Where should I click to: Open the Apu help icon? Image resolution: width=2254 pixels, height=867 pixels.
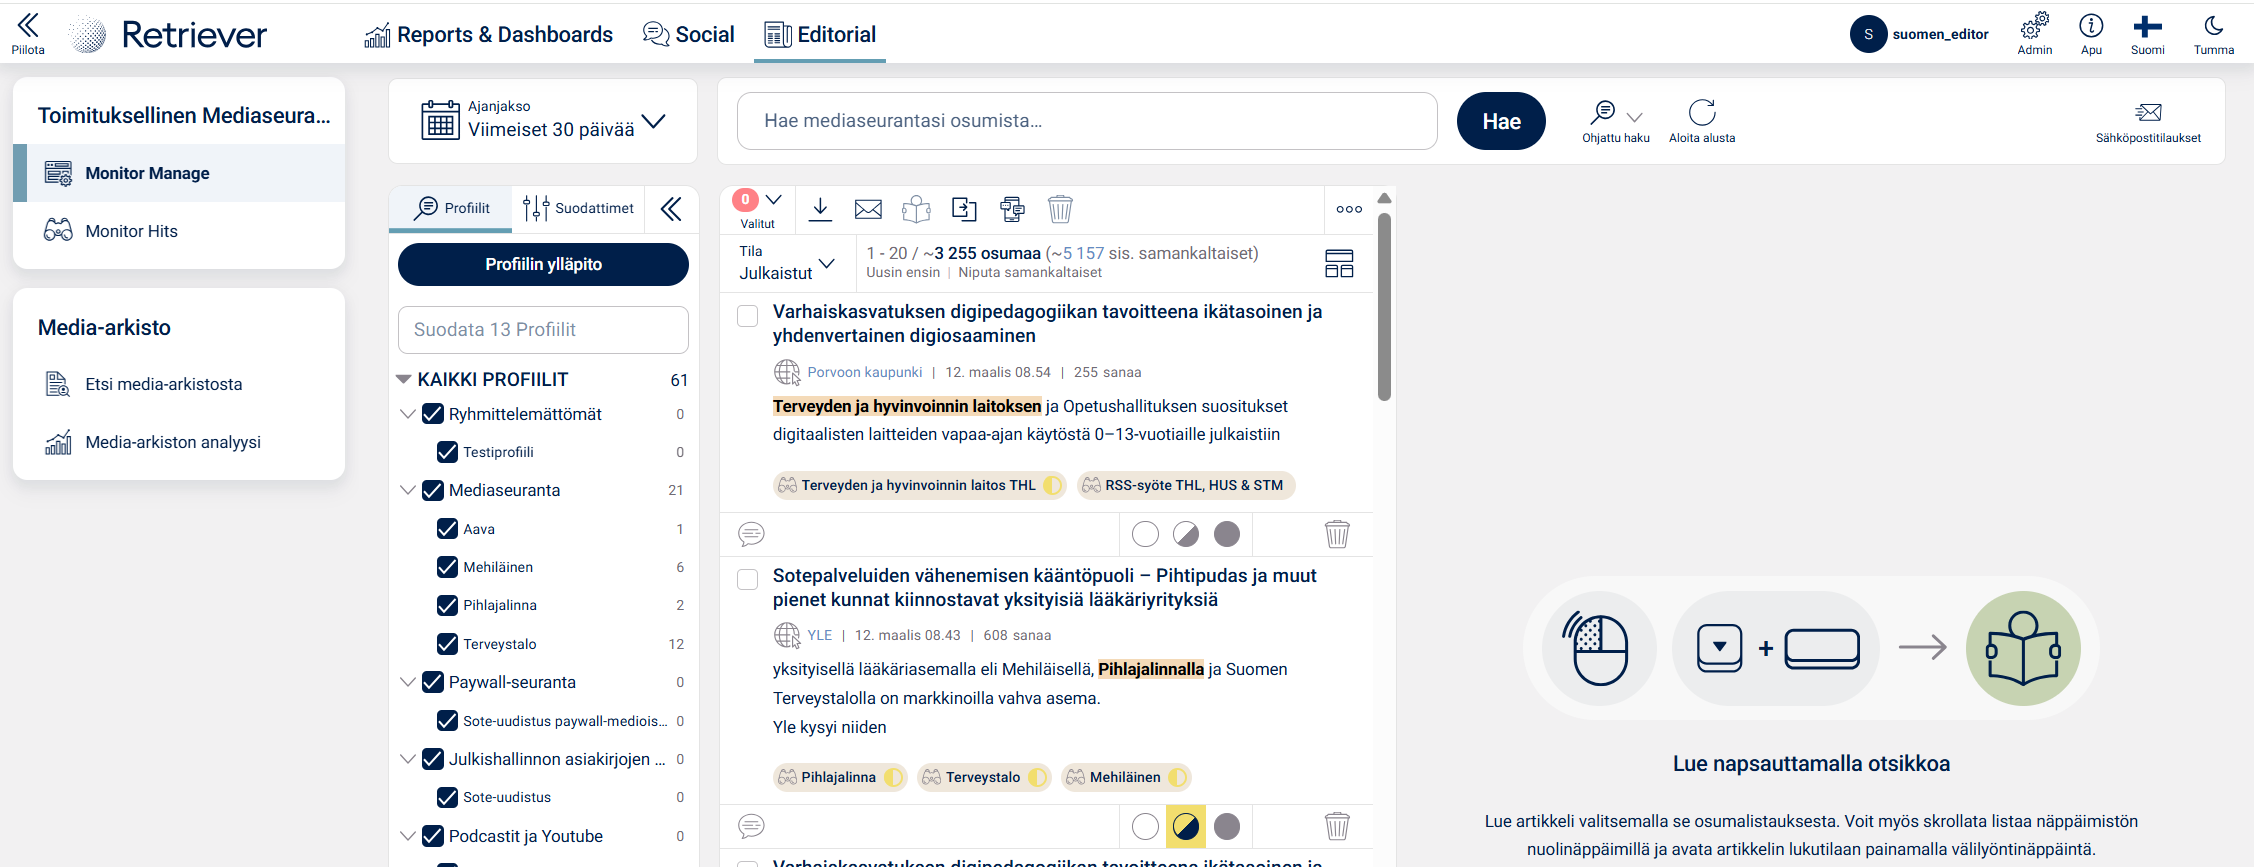pyautogui.click(x=2091, y=33)
